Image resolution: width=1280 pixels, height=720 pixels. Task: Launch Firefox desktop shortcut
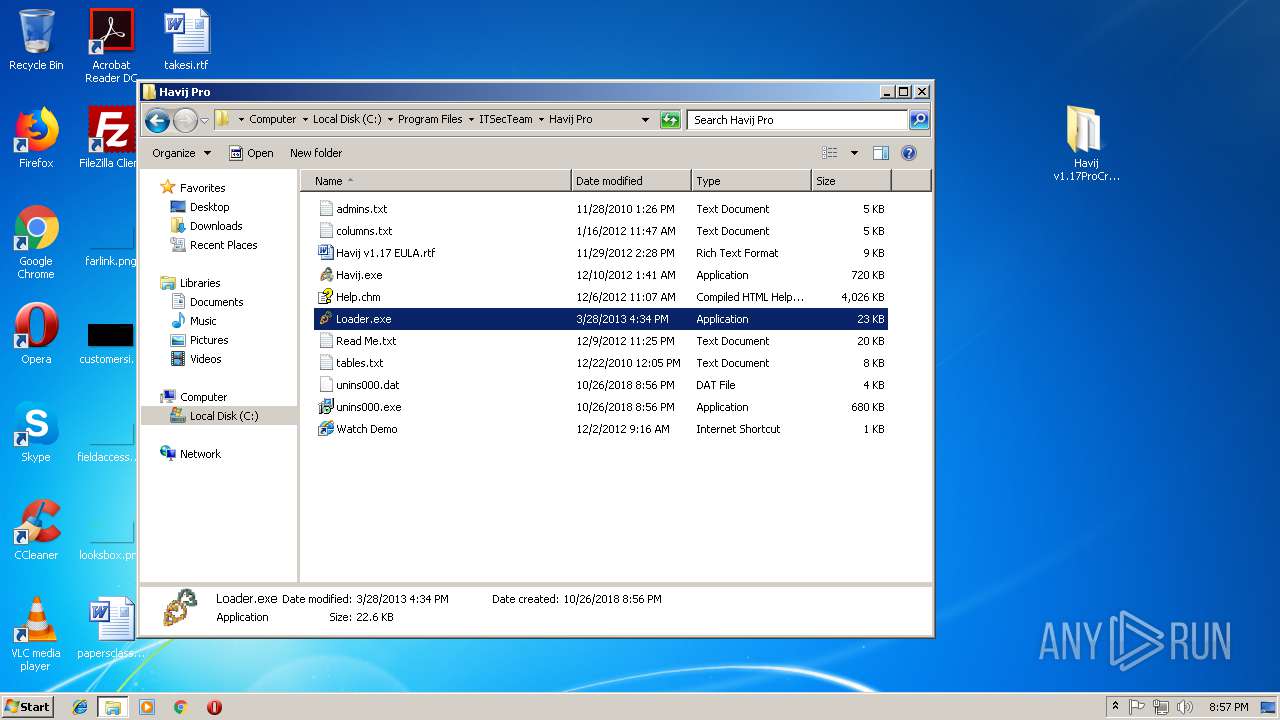(36, 138)
